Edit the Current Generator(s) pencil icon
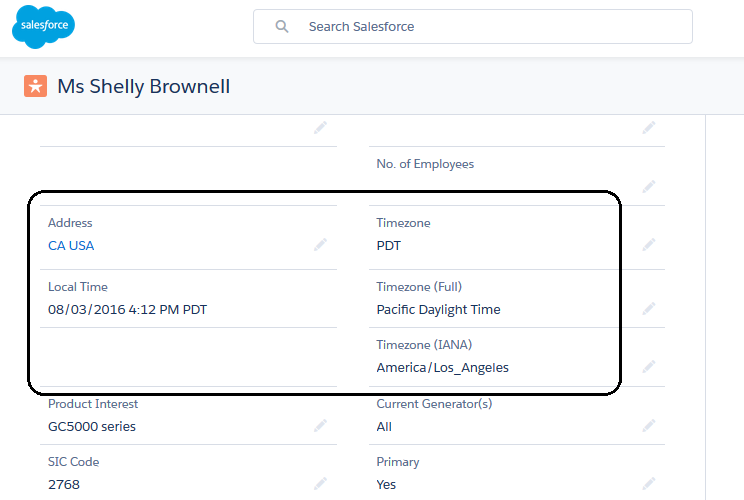This screenshot has width=744, height=500. pyautogui.click(x=649, y=426)
